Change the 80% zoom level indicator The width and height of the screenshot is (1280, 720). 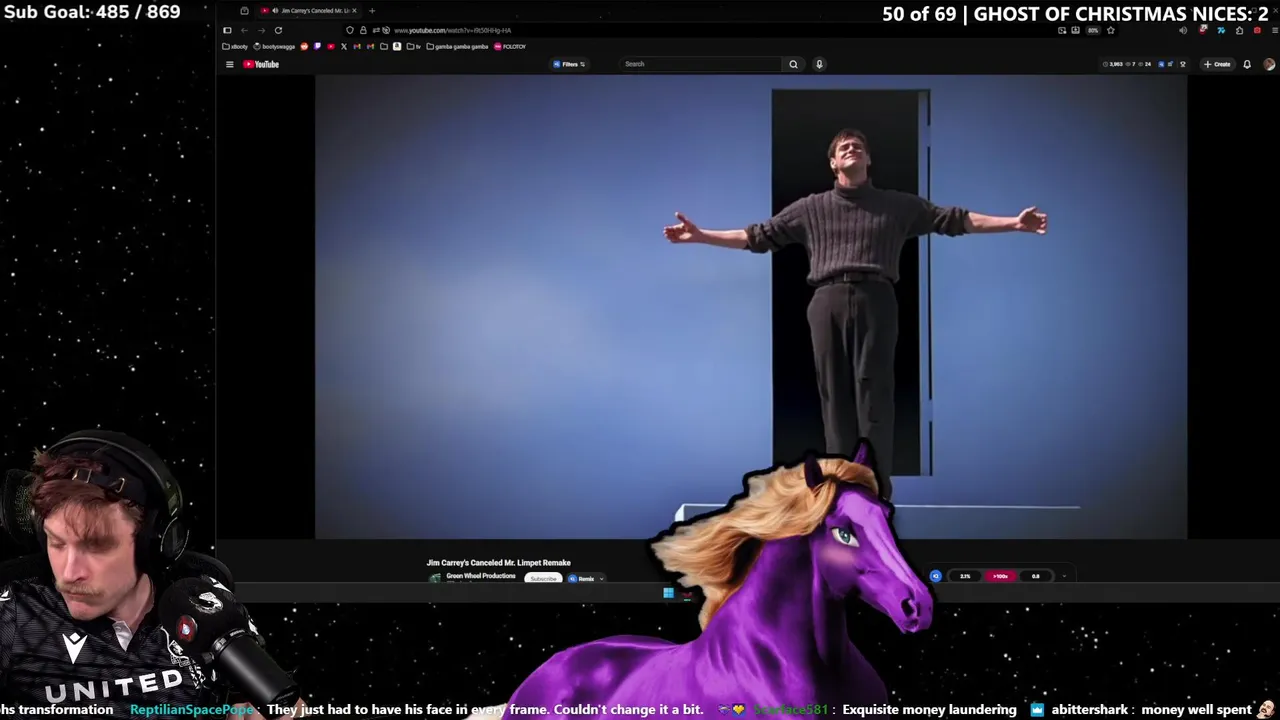tap(1093, 30)
